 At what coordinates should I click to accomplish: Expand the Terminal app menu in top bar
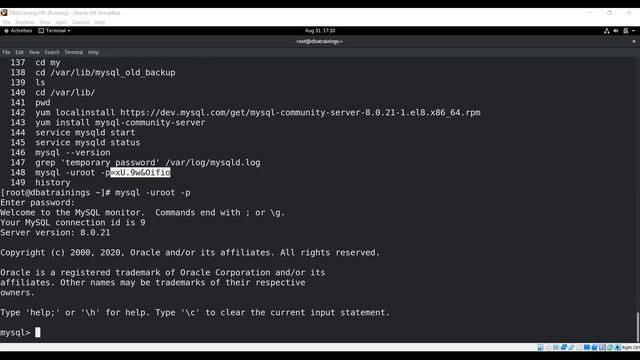point(54,31)
